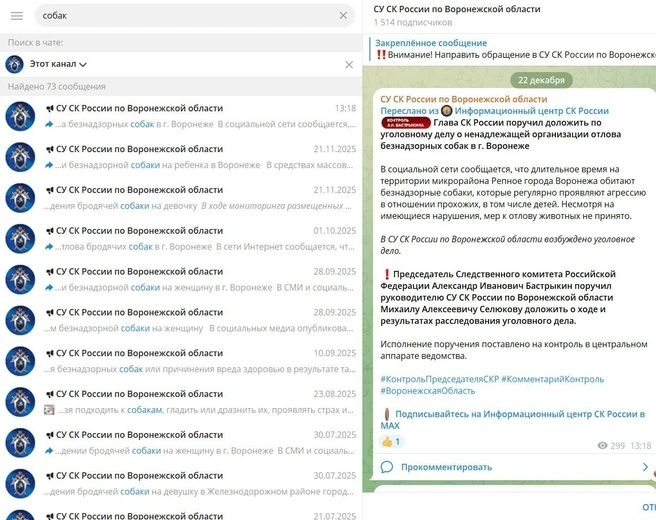Click forwarded arrow in first 30.07.2025 result
656x520 pixels.
[49, 451]
